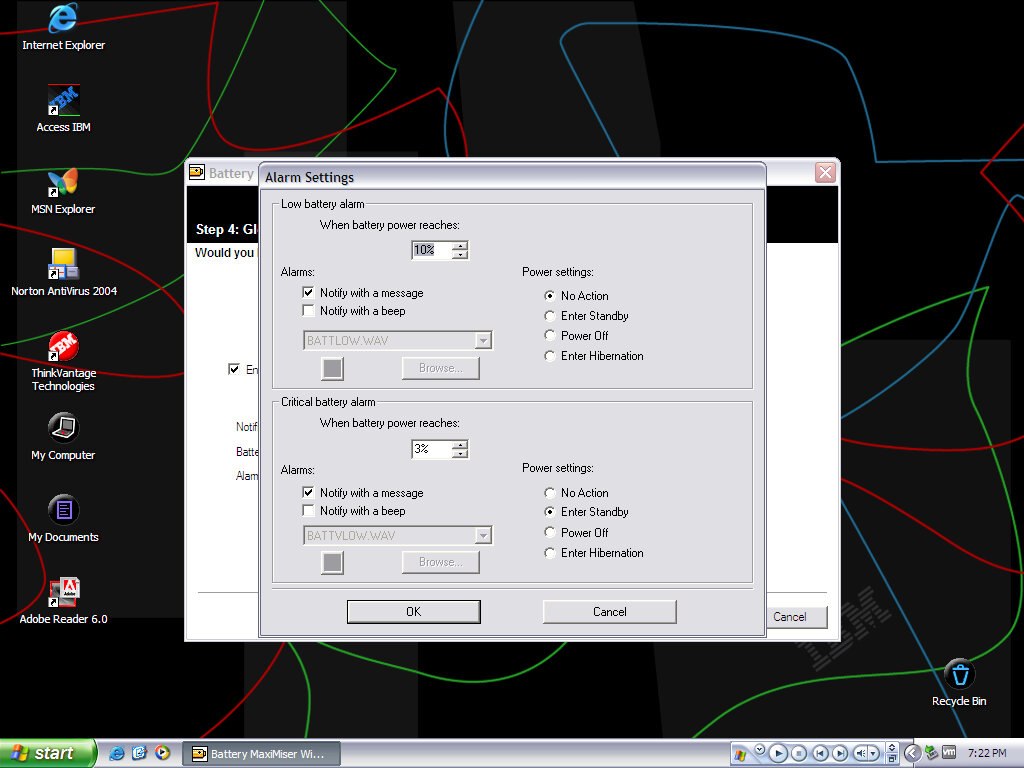Enable low battery Notify with a beep
The height and width of the screenshot is (768, 1024).
pyautogui.click(x=308, y=311)
